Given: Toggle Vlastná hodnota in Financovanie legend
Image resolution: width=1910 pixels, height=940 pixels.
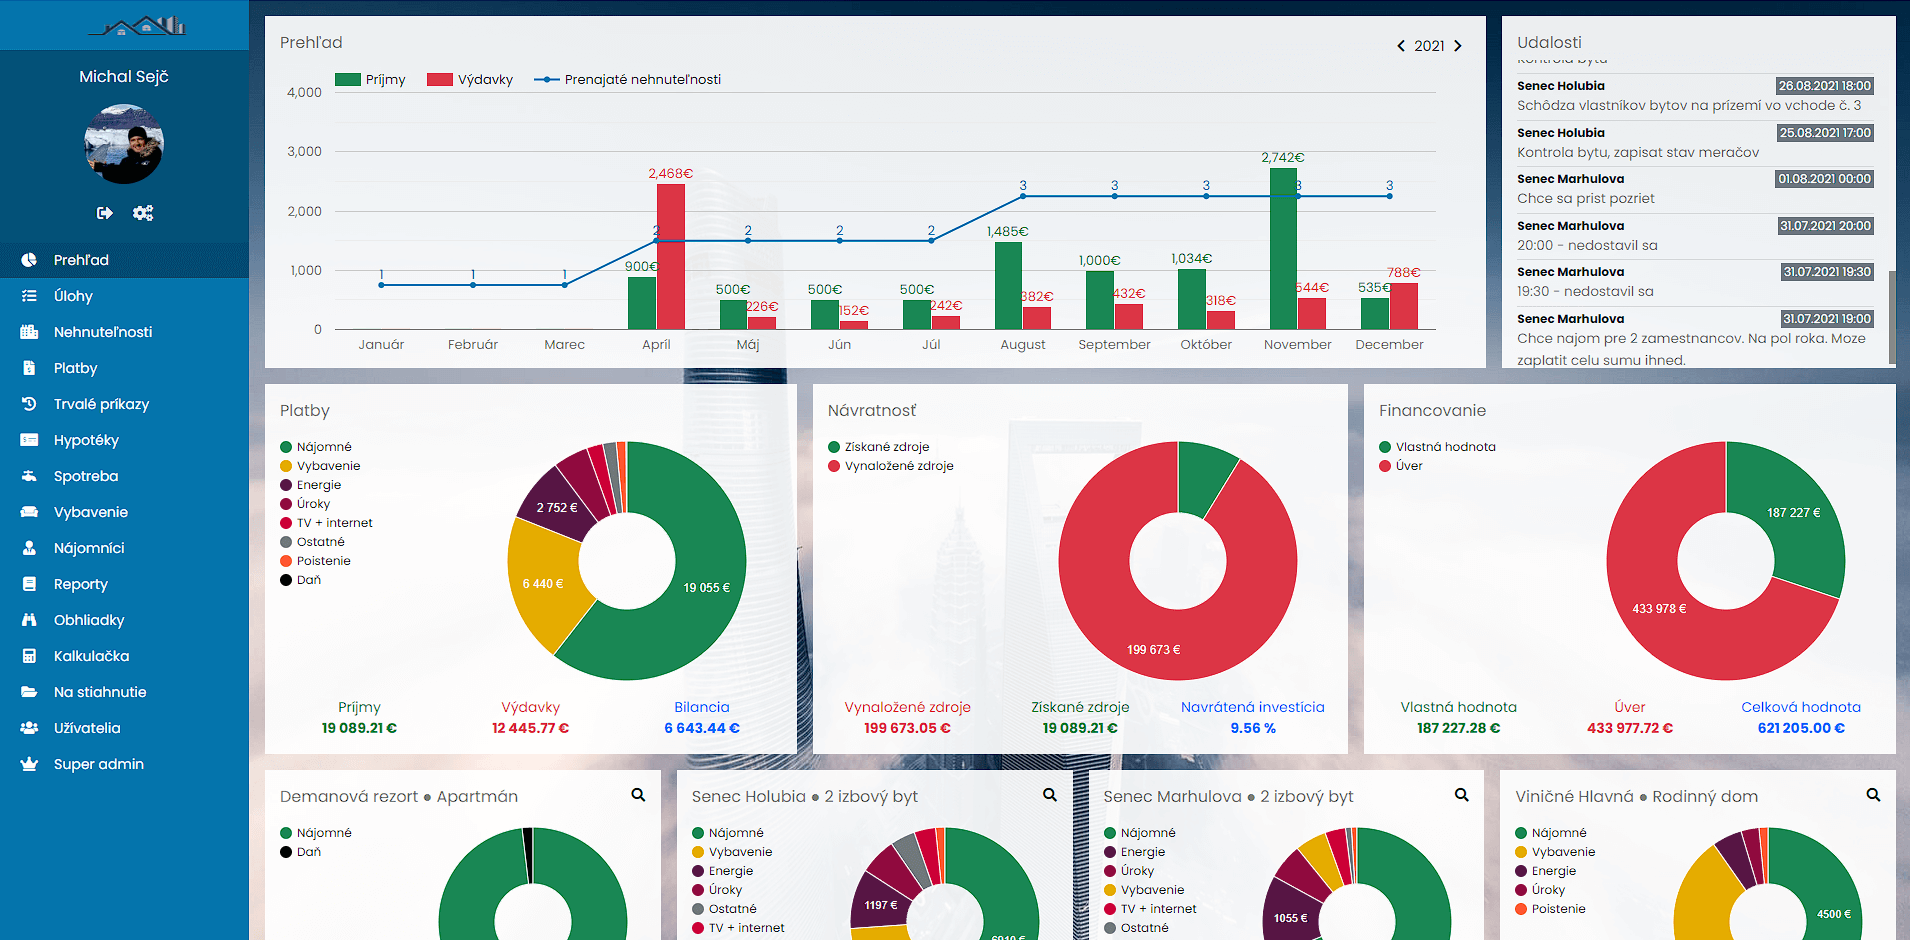Looking at the screenshot, I should coord(1437,447).
